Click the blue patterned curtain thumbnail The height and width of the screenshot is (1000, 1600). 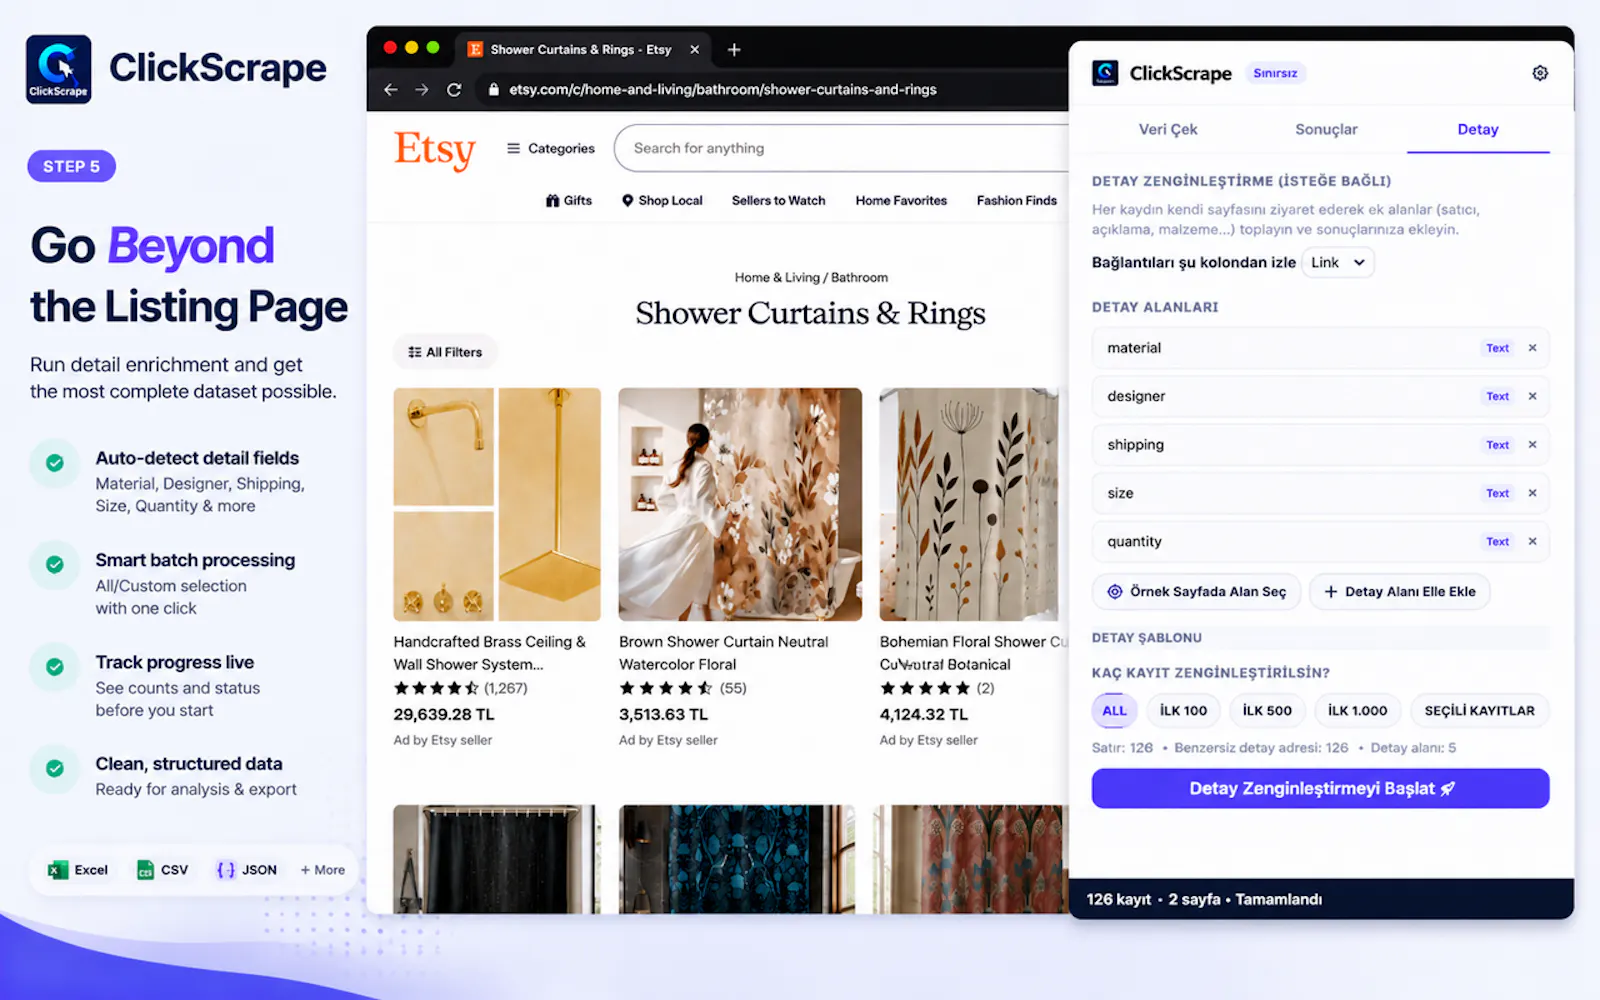(737, 859)
